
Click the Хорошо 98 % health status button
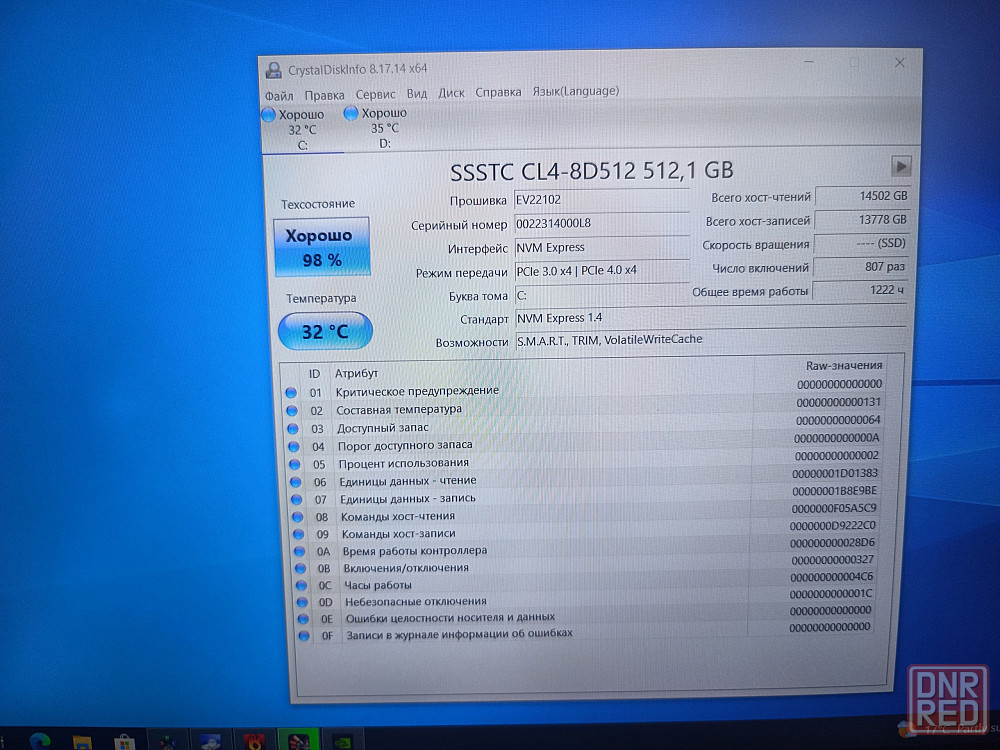point(321,247)
